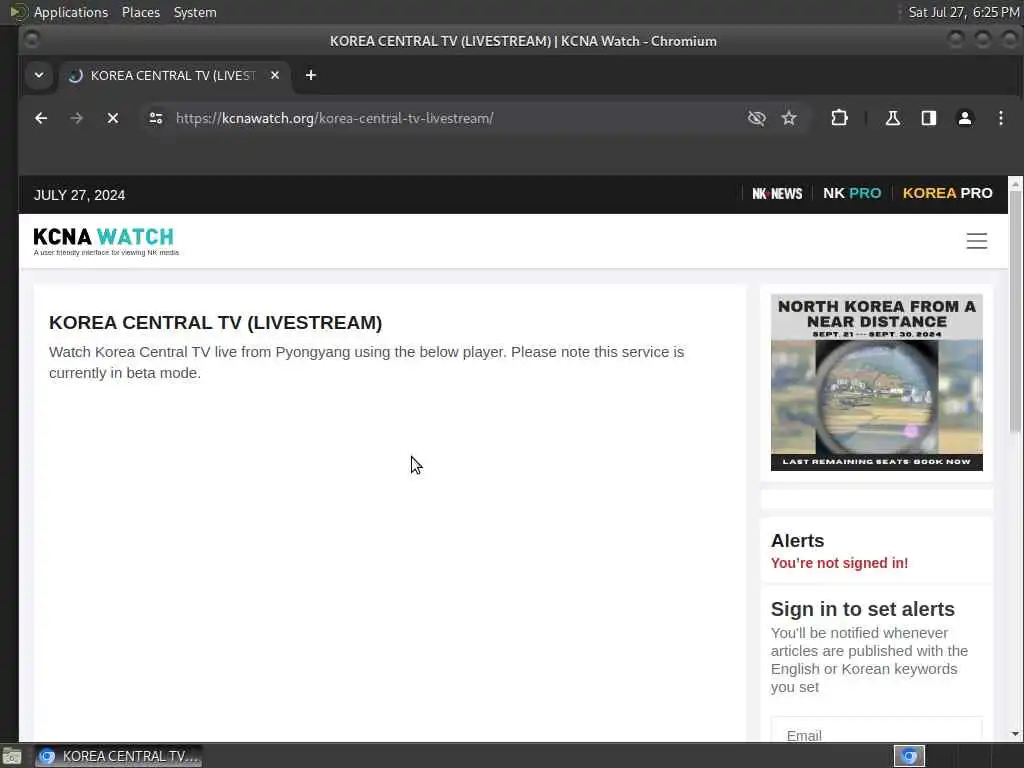Click the KCNA Watch logo
Viewport: 1024px width, 768px height.
click(106, 241)
